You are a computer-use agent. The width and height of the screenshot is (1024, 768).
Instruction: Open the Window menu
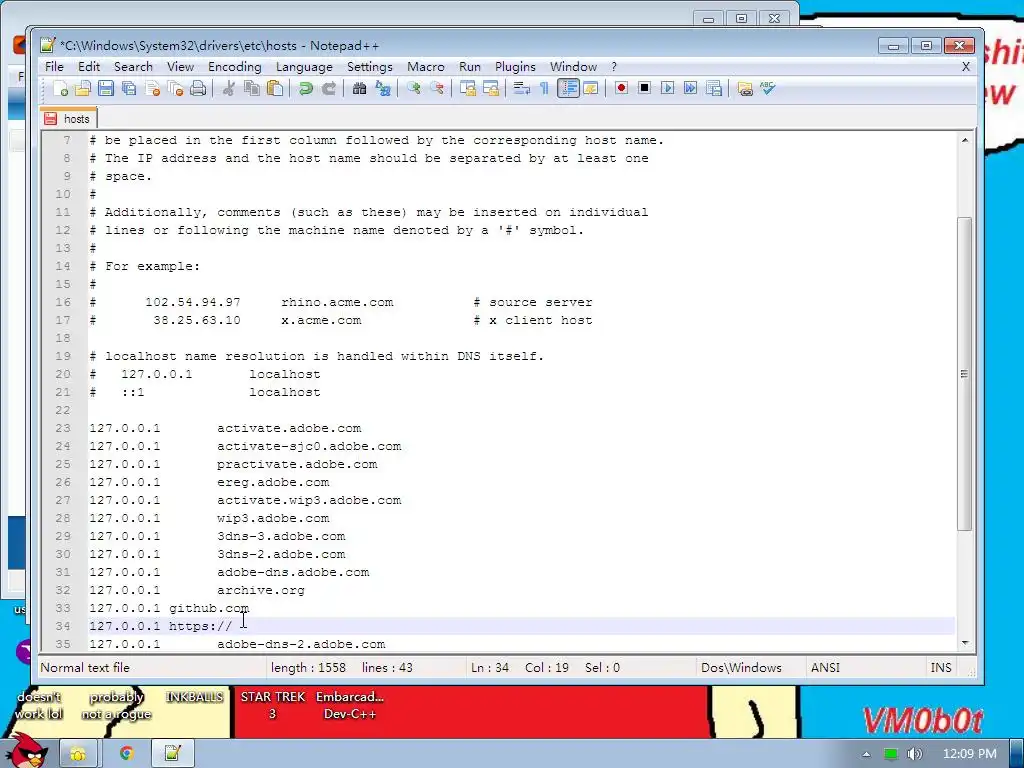573,67
